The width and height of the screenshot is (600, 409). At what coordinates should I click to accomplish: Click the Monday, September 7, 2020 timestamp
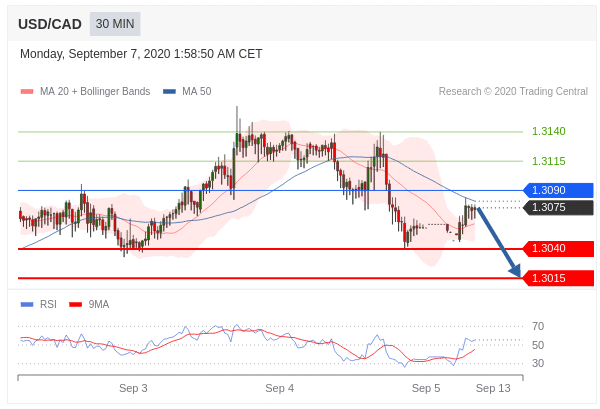click(x=141, y=54)
